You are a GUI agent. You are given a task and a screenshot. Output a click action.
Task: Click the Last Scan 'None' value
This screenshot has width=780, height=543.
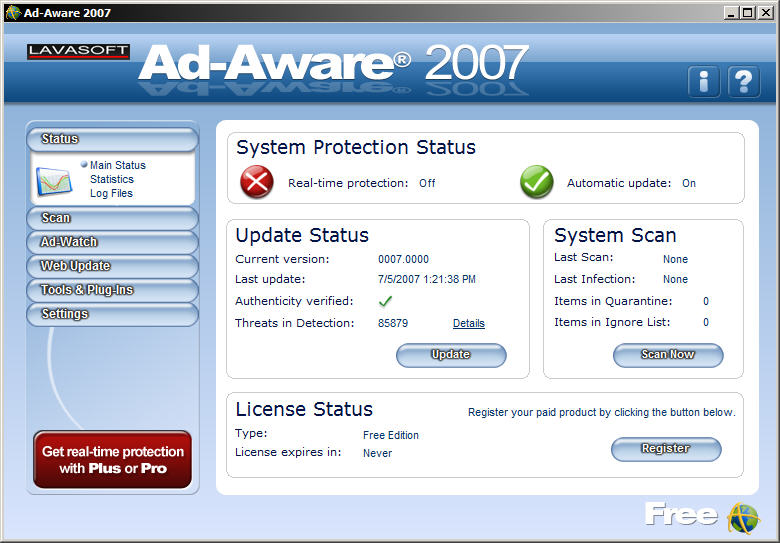pos(676,259)
